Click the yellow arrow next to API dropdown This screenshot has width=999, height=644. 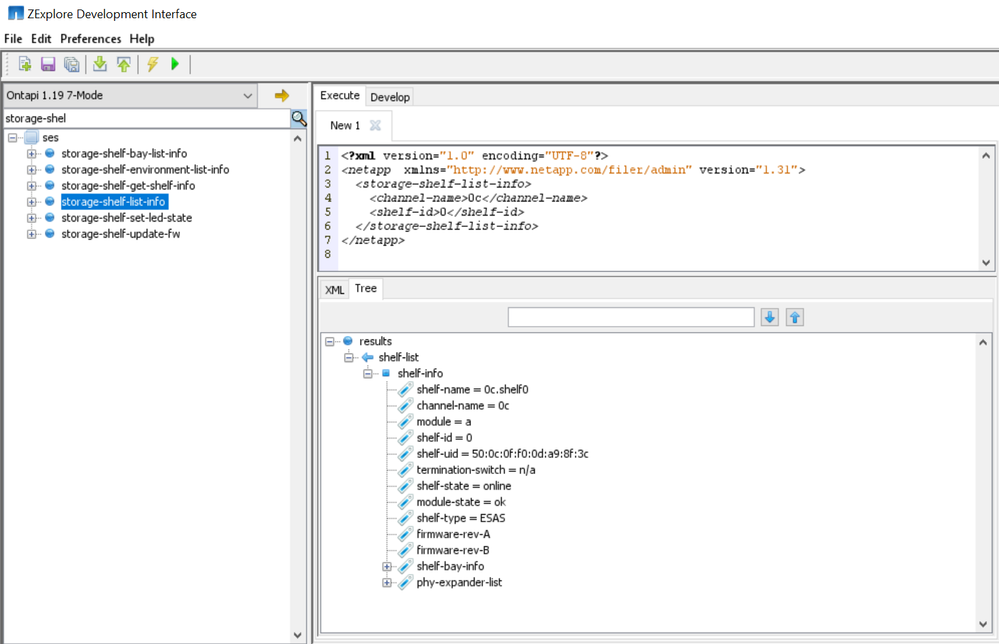click(x=282, y=96)
